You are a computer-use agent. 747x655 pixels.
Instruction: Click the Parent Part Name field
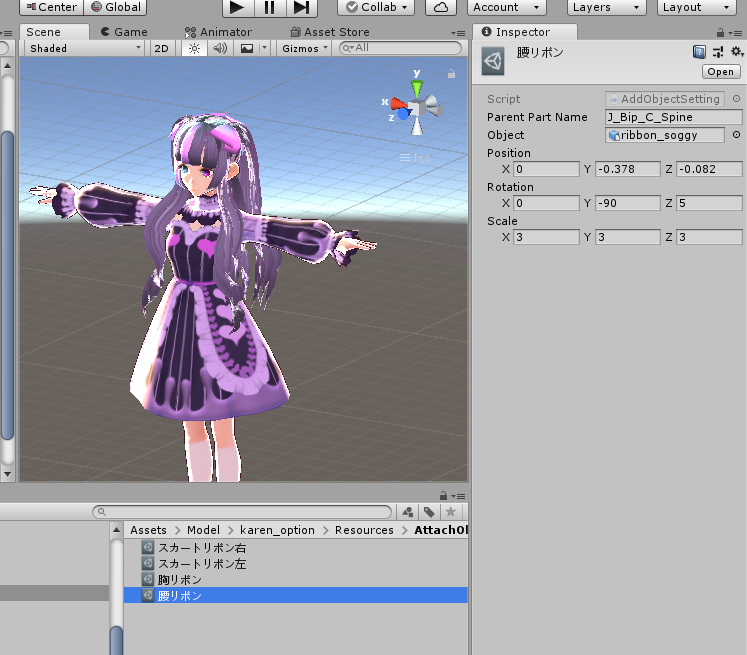point(673,117)
